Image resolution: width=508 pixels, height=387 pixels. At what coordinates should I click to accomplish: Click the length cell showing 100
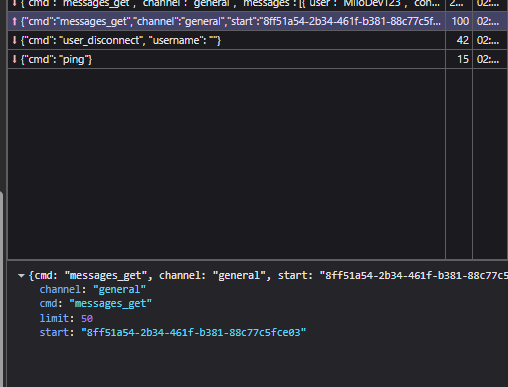coord(459,21)
